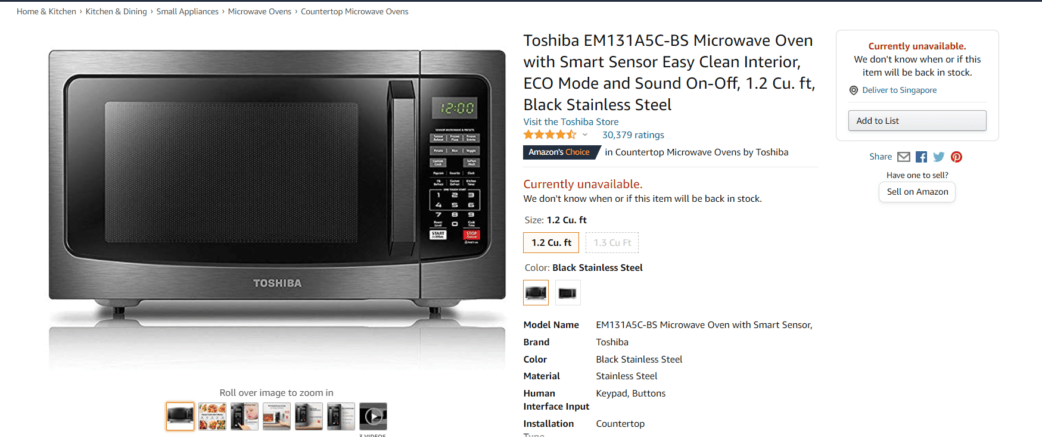Expand the ratings breakdown chevron
This screenshot has width=1042, height=437.
pos(585,135)
